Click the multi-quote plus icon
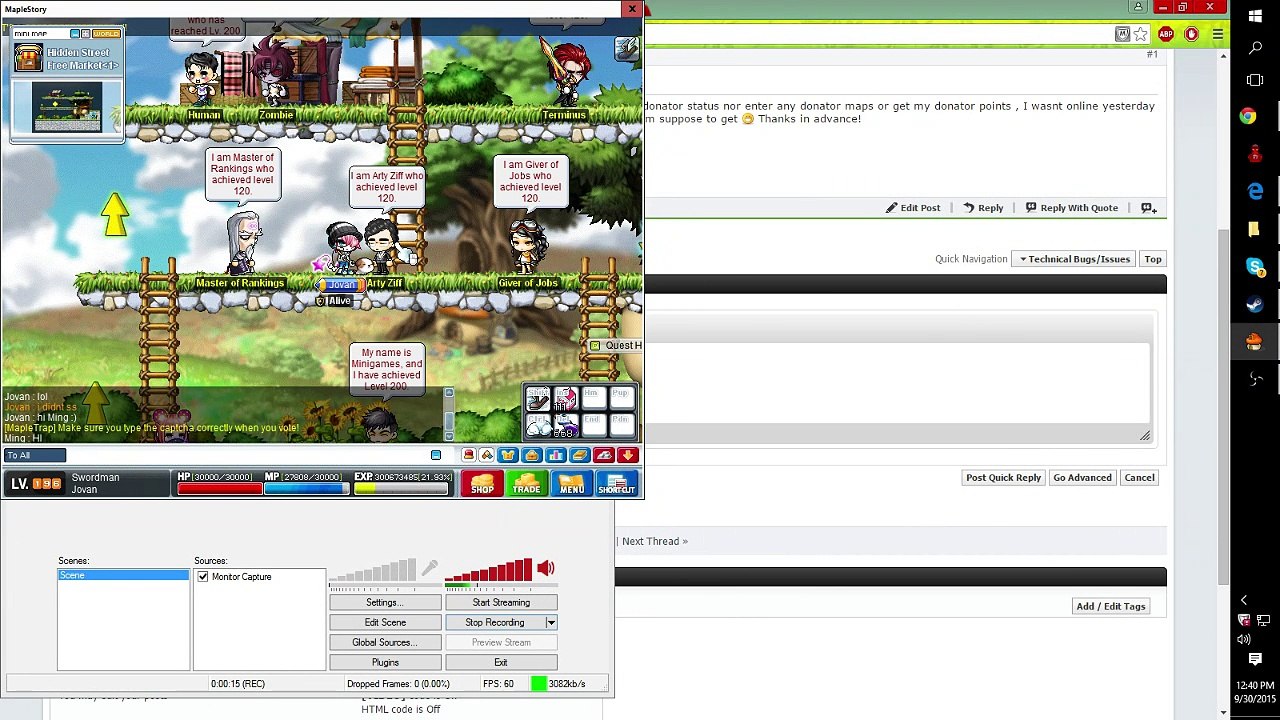1280x720 pixels. coord(1148,208)
